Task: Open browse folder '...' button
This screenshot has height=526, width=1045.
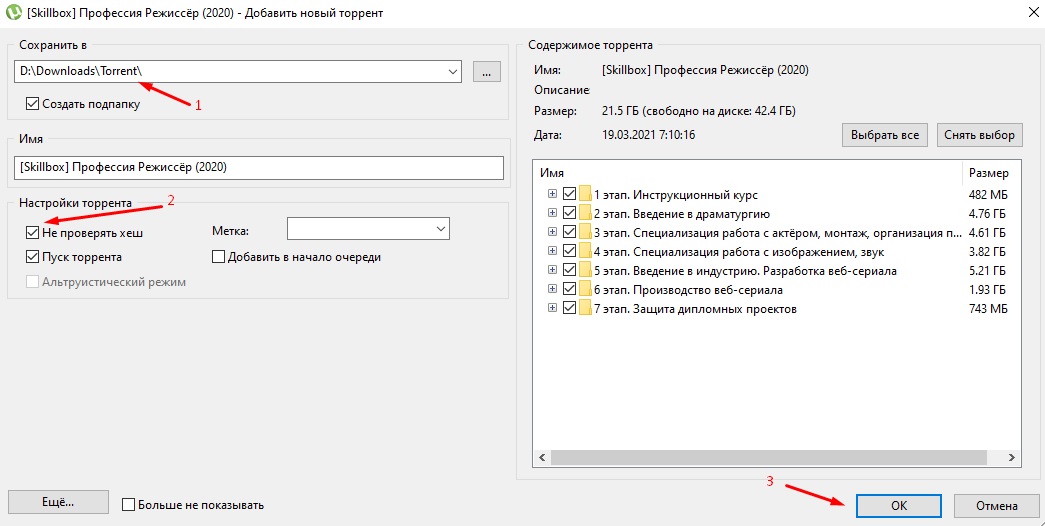Action: pyautogui.click(x=486, y=71)
